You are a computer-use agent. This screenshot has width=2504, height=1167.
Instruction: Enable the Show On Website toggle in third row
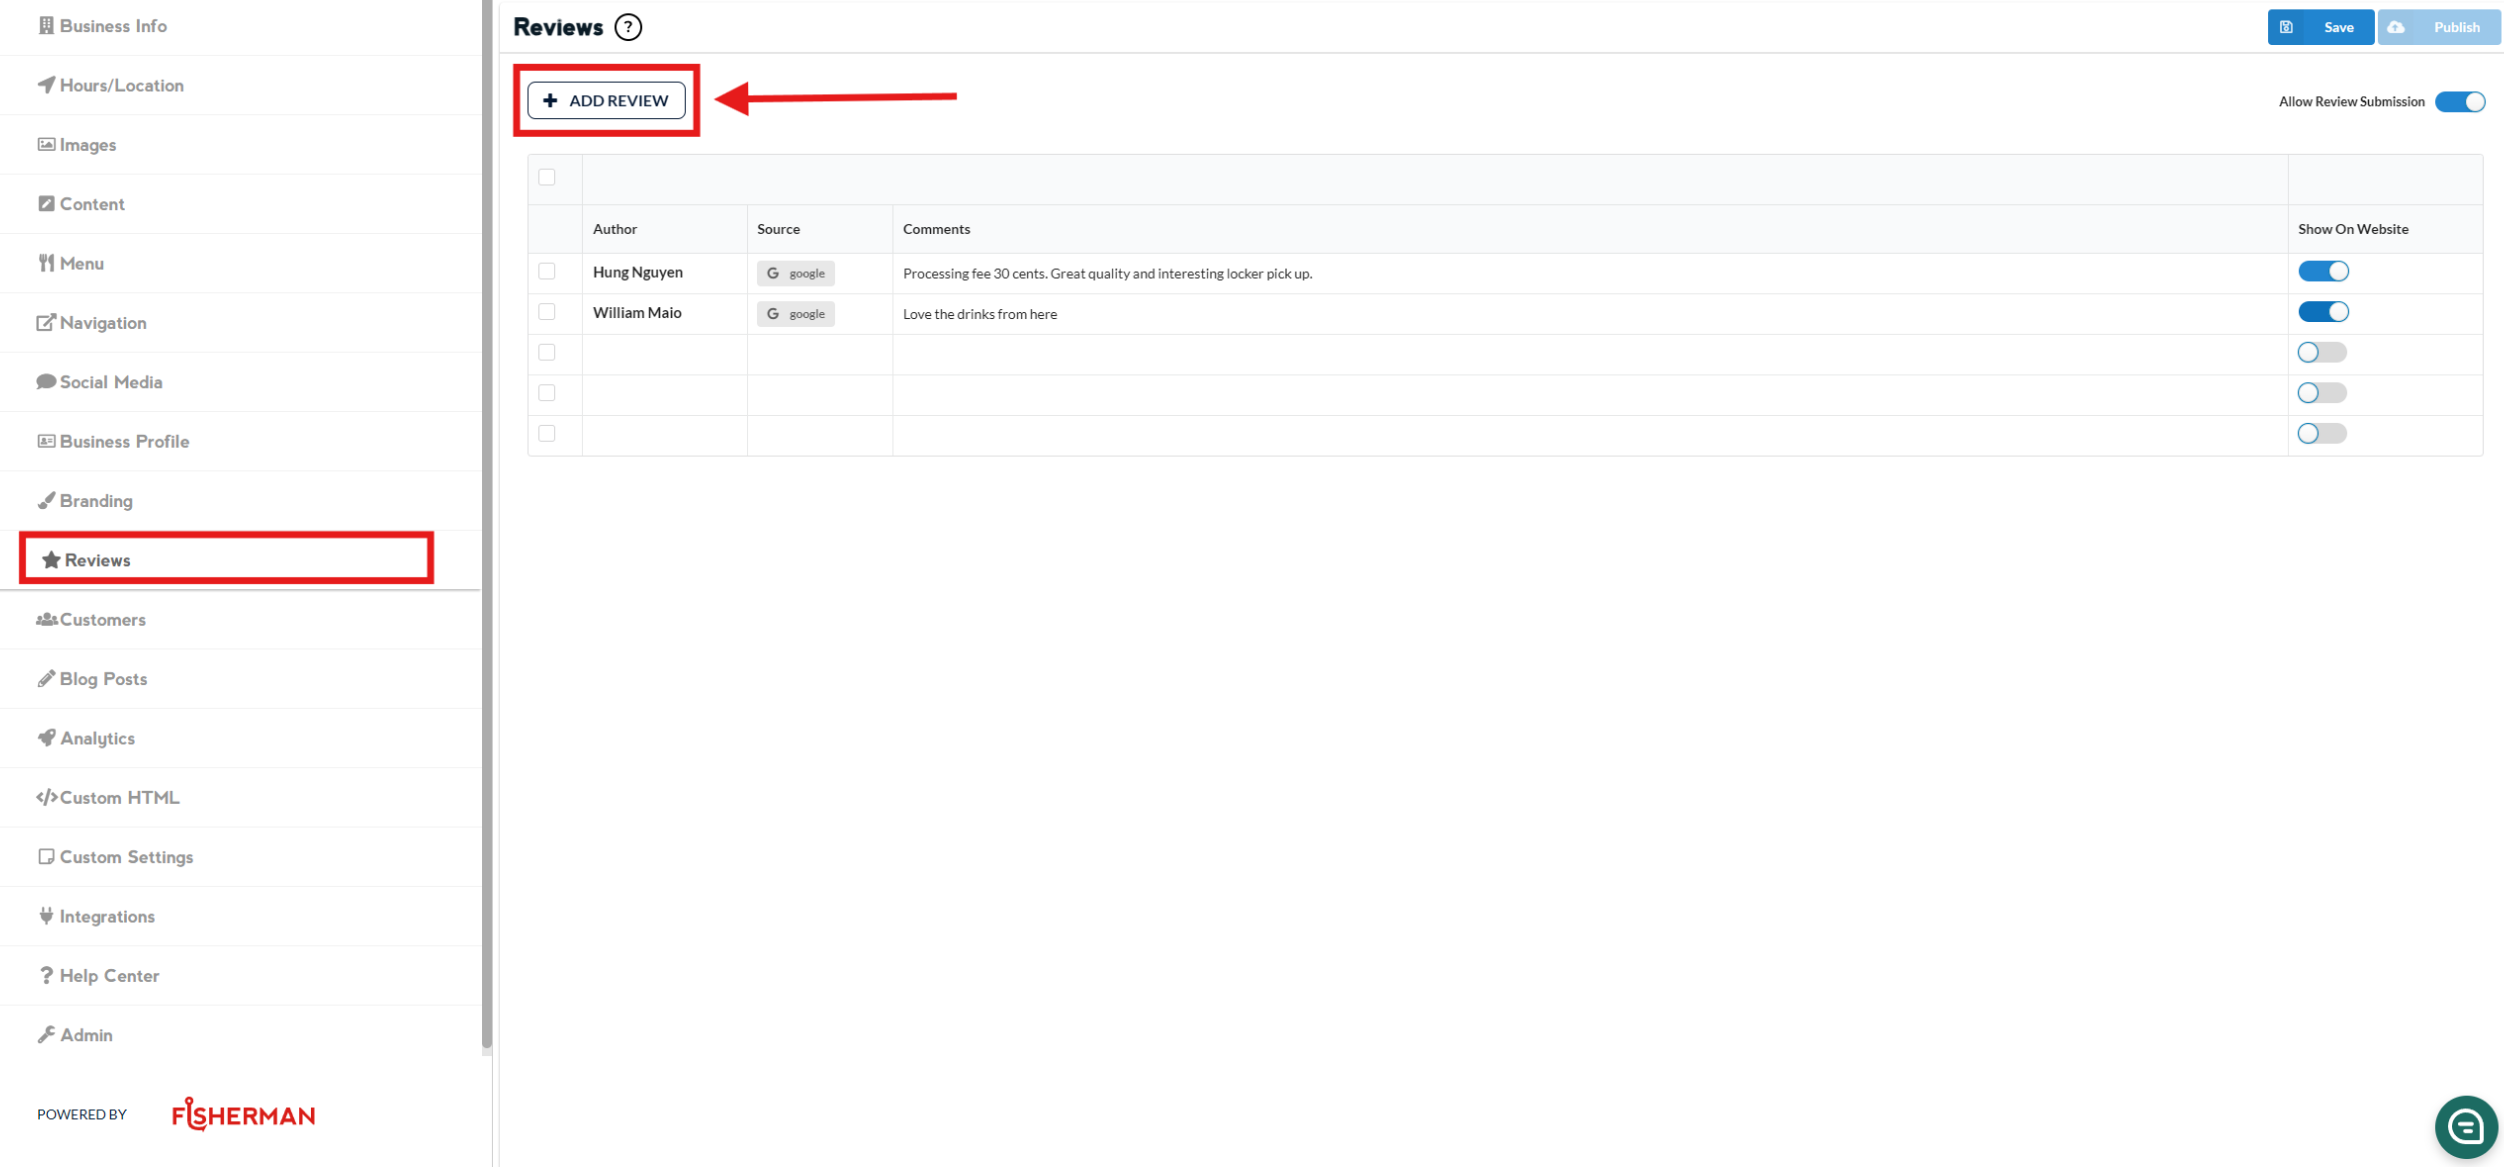click(x=2322, y=353)
